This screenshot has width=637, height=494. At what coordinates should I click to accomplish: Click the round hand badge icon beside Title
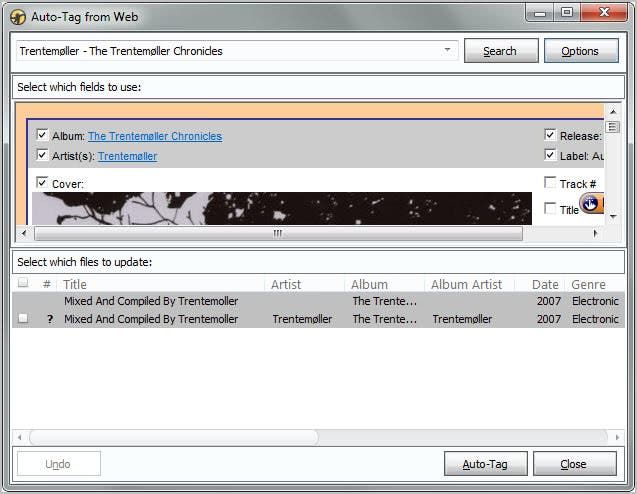(590, 204)
